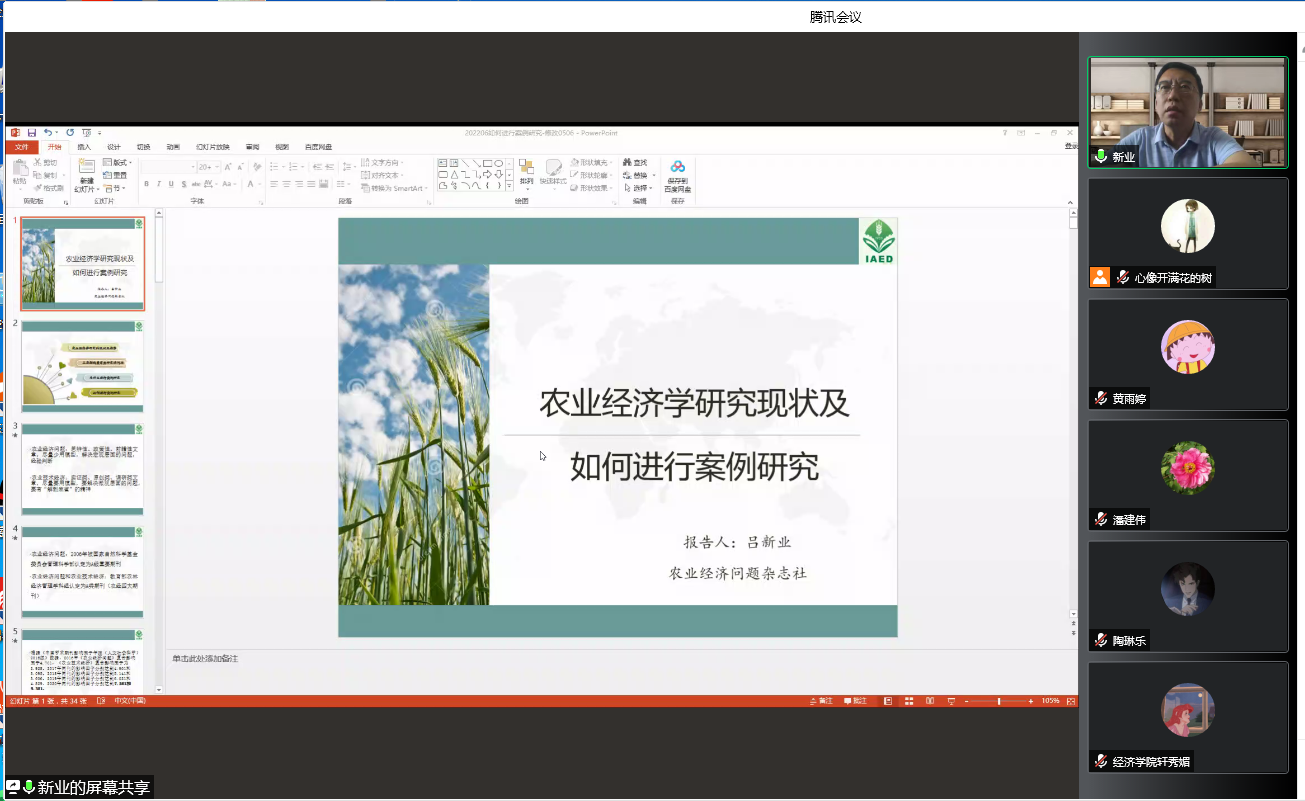Open the File (文件) tab
The height and width of the screenshot is (801, 1305).
pos(20,147)
